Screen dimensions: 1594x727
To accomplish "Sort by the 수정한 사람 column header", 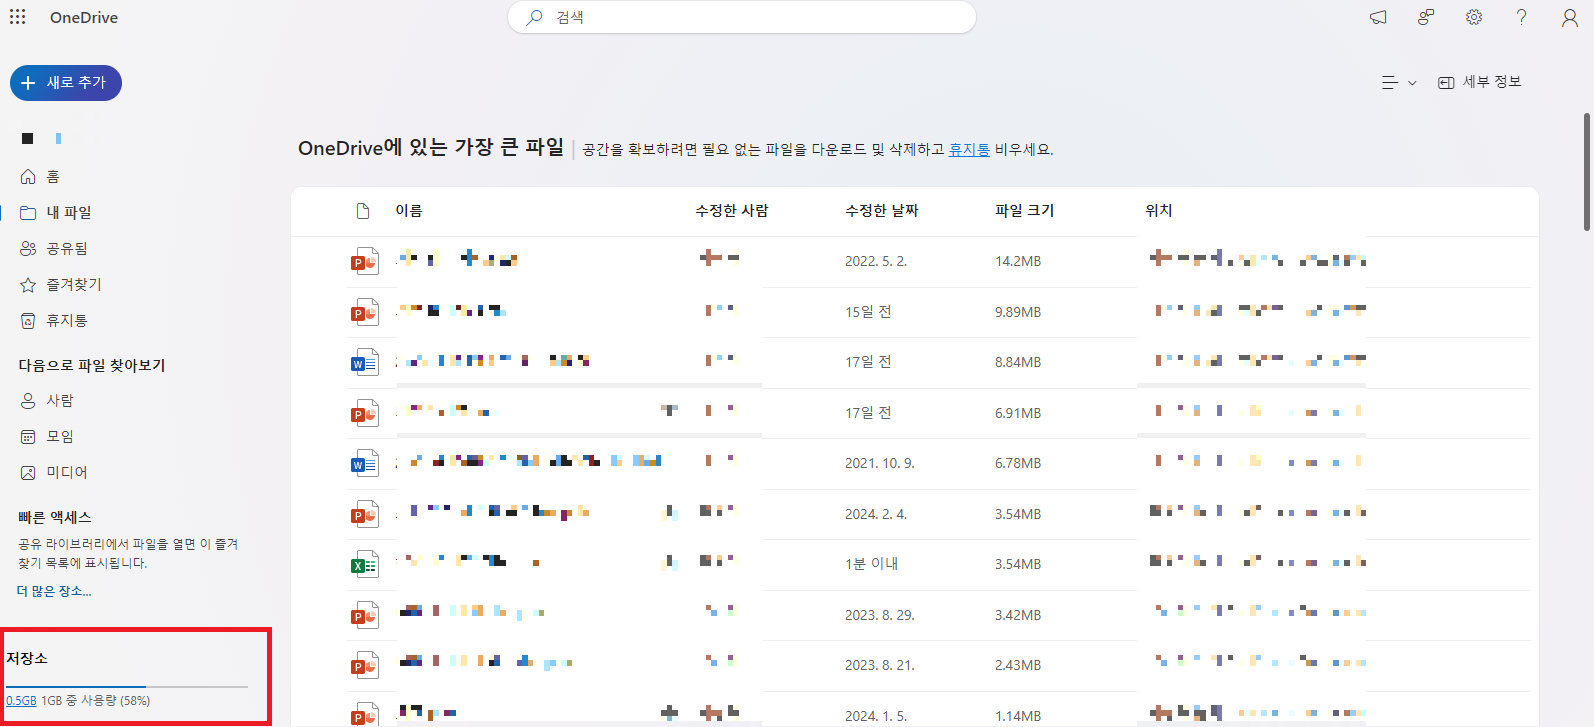I will [x=732, y=211].
